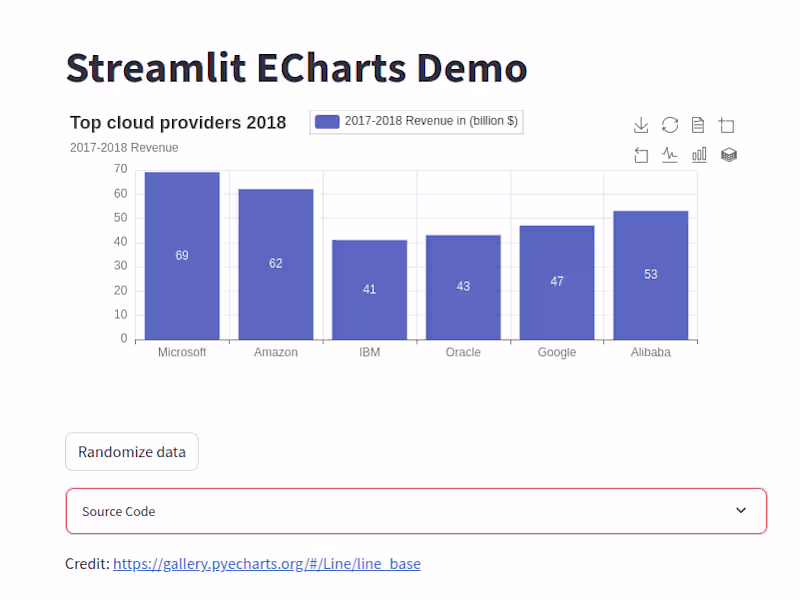Click the Amazon revenue bar

(x=275, y=263)
